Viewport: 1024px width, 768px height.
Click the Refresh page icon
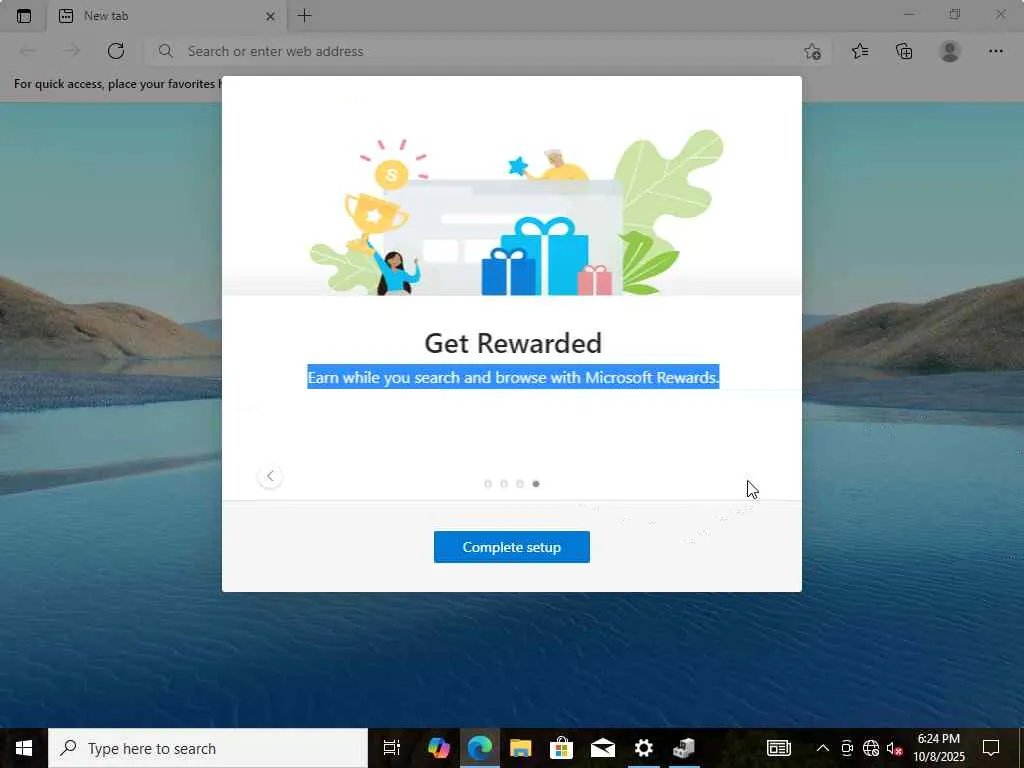116,51
